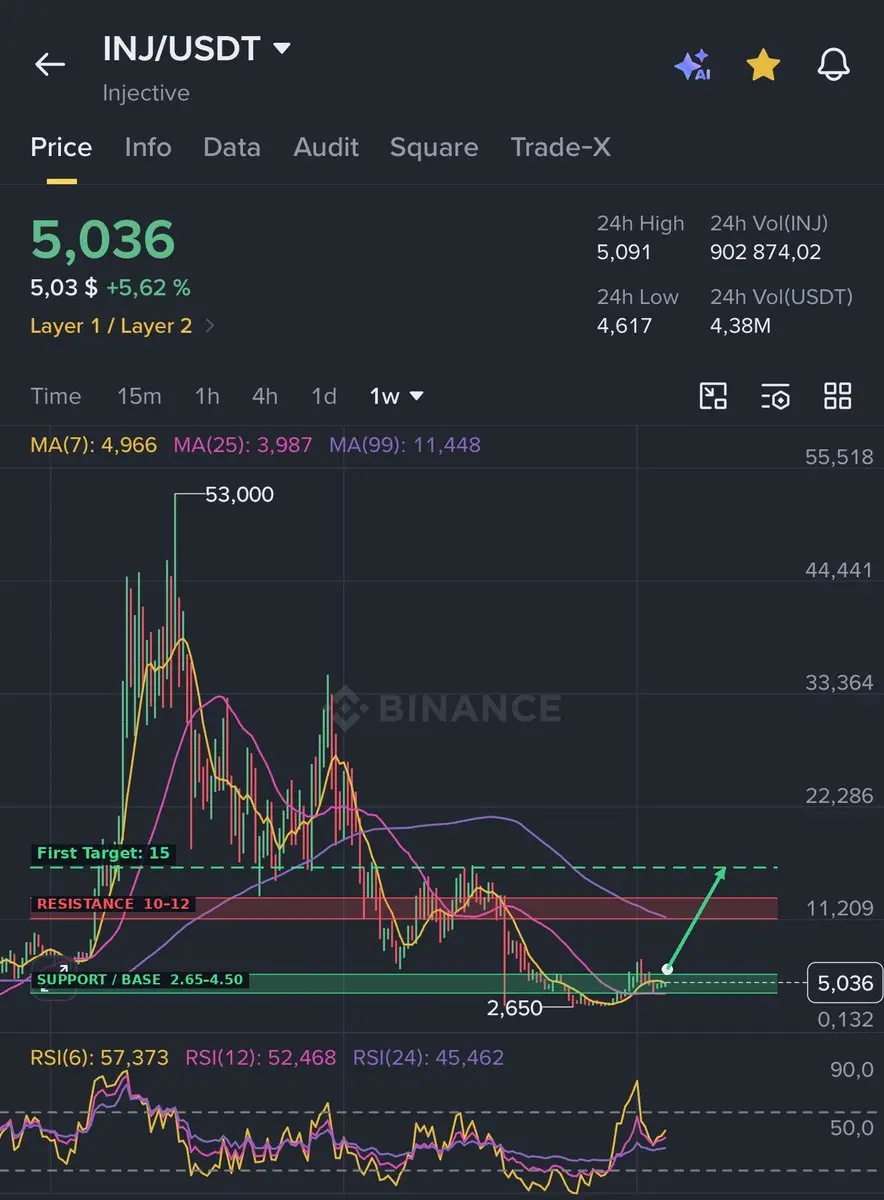Open chart picture-in-picture icon
Image resolution: width=884 pixels, height=1200 pixels.
click(x=713, y=396)
